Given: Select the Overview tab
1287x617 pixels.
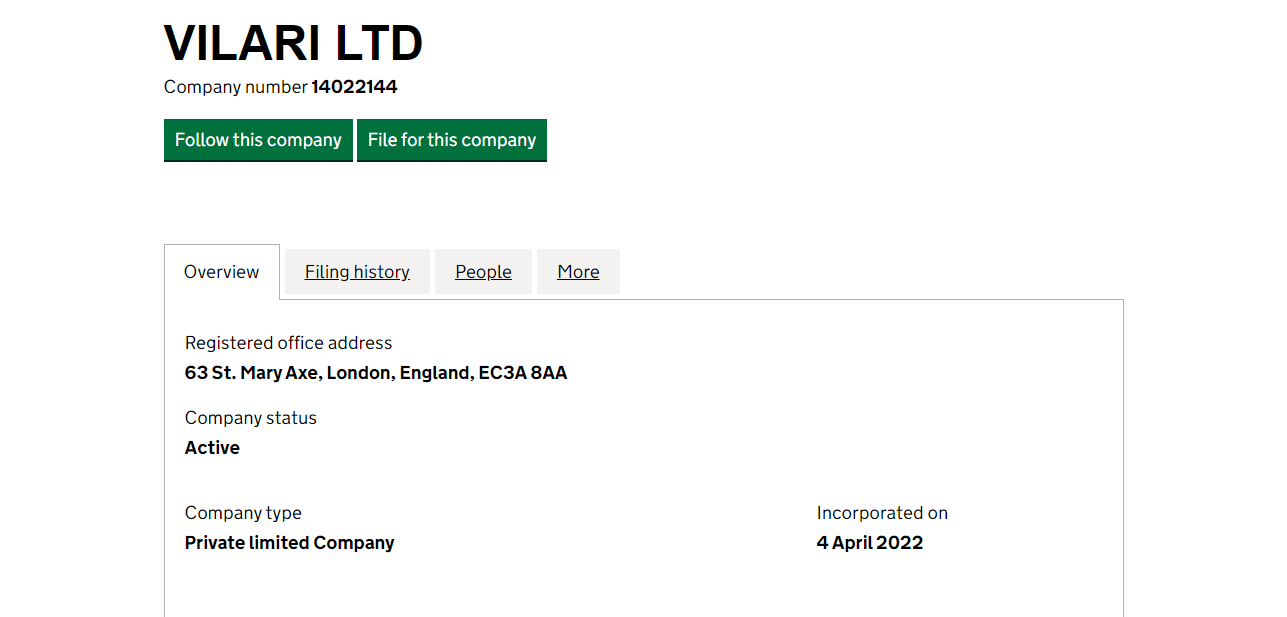Looking at the screenshot, I should (x=222, y=272).
